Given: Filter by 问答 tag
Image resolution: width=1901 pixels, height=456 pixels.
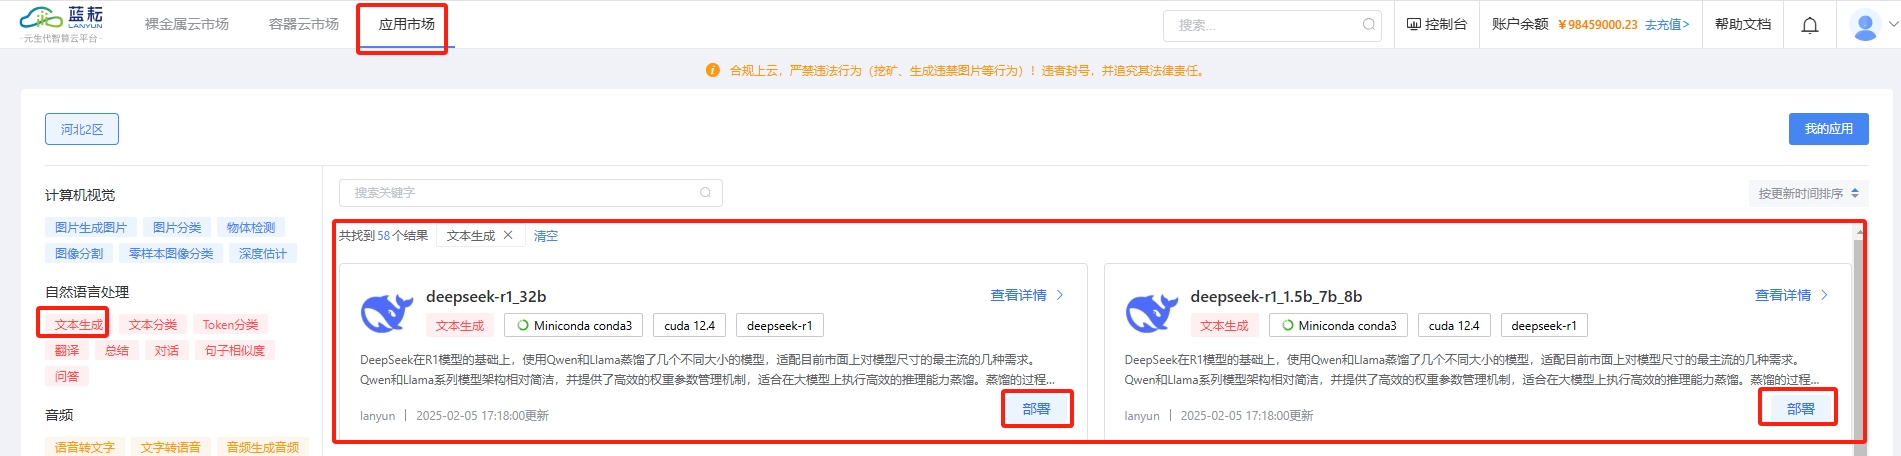Looking at the screenshot, I should click(67, 376).
